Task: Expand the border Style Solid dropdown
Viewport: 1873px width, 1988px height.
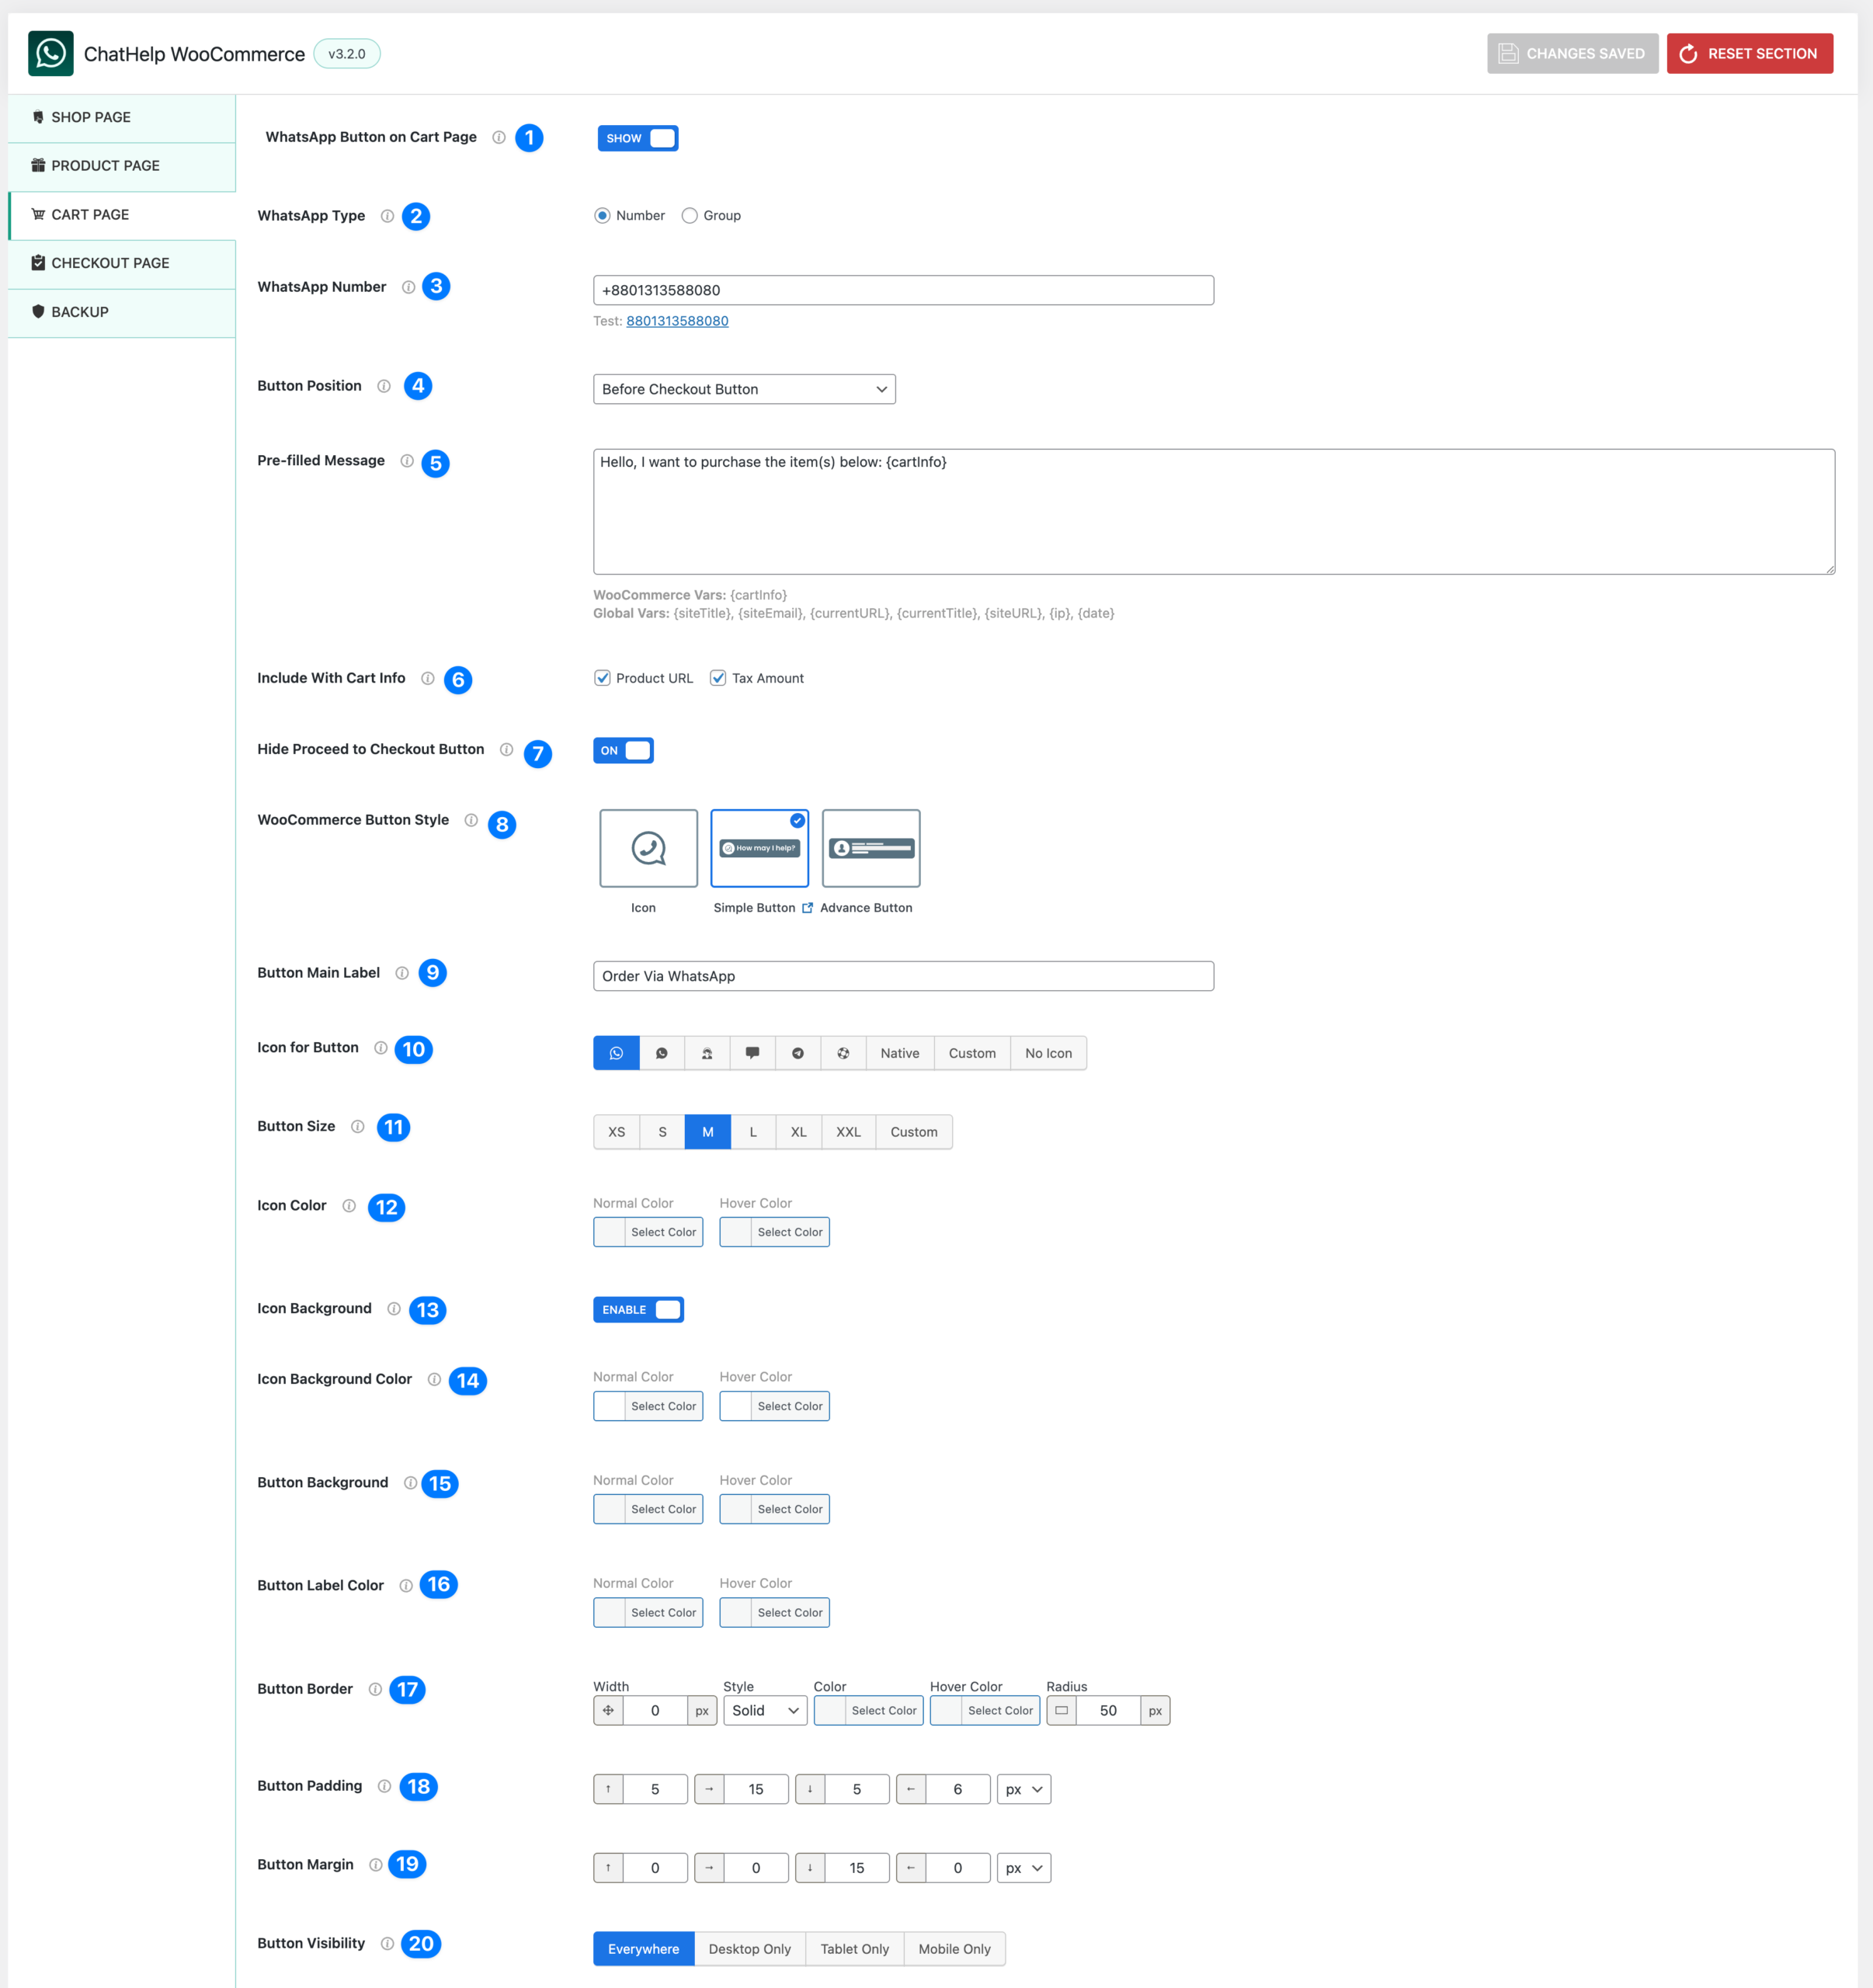Action: click(x=765, y=1710)
